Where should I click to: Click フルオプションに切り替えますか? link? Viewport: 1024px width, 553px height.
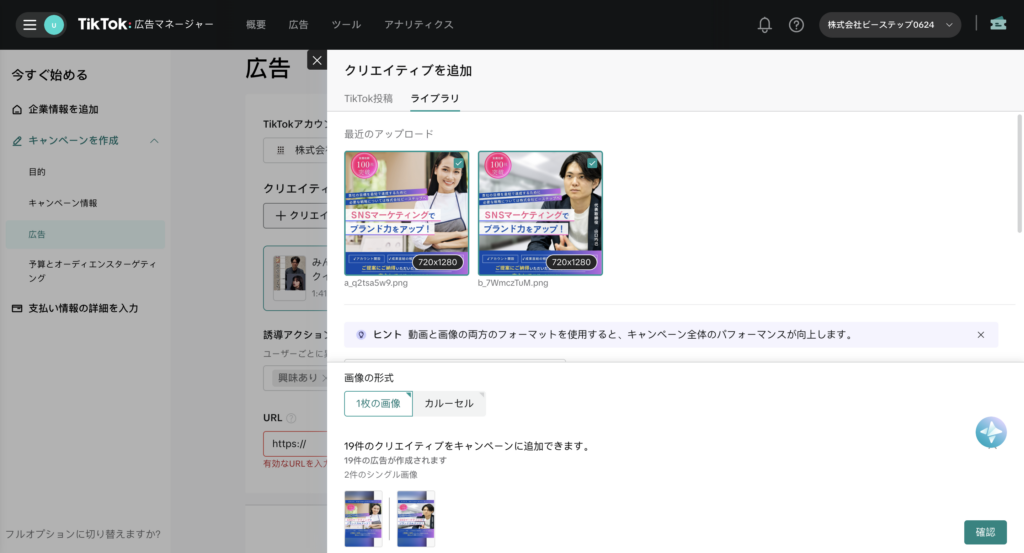(83, 534)
